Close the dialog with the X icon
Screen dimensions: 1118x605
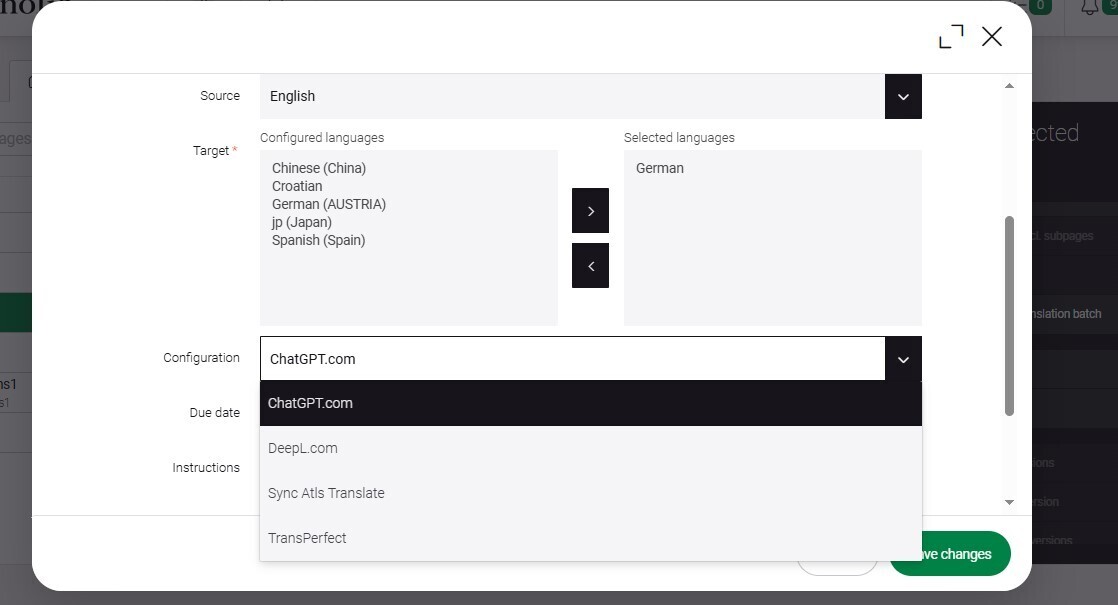click(992, 37)
